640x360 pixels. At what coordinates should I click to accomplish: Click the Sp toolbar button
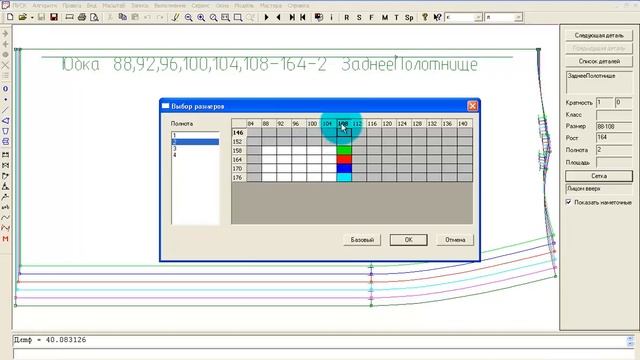(409, 18)
